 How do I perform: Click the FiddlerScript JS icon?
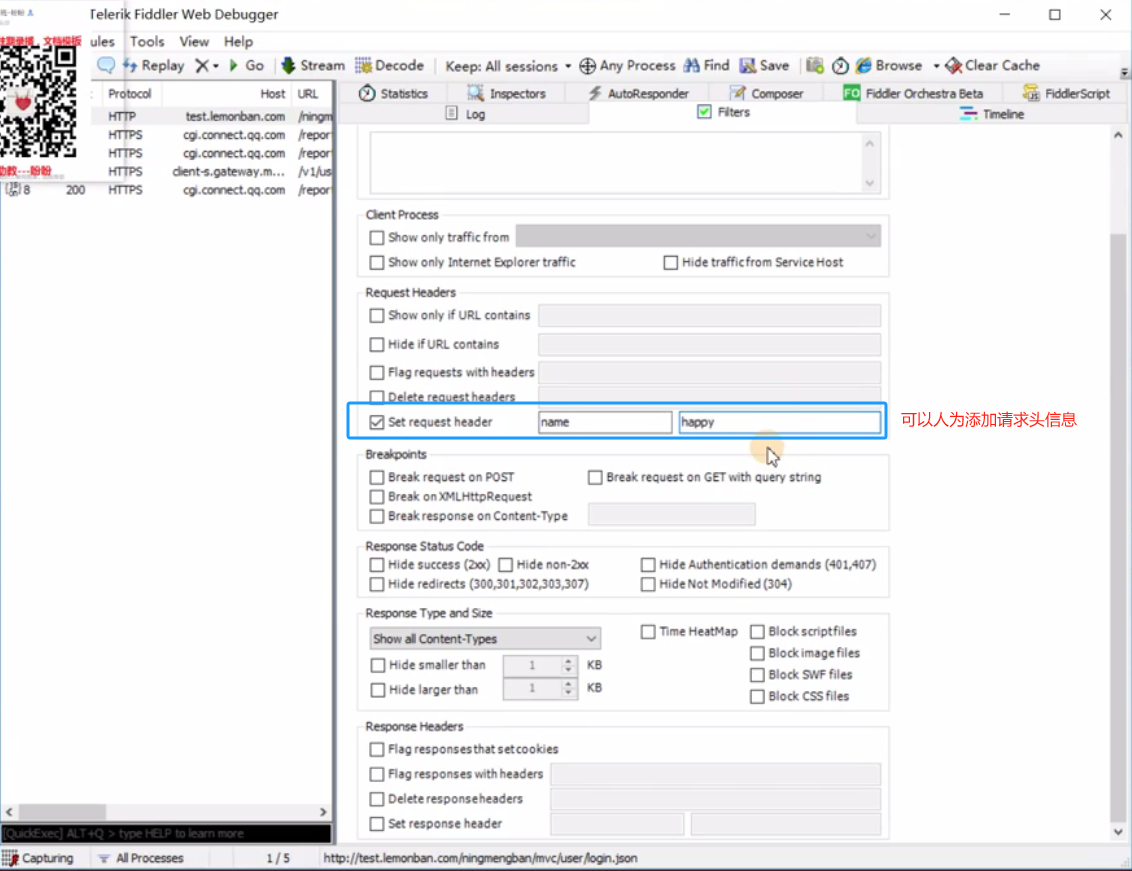tap(1031, 93)
